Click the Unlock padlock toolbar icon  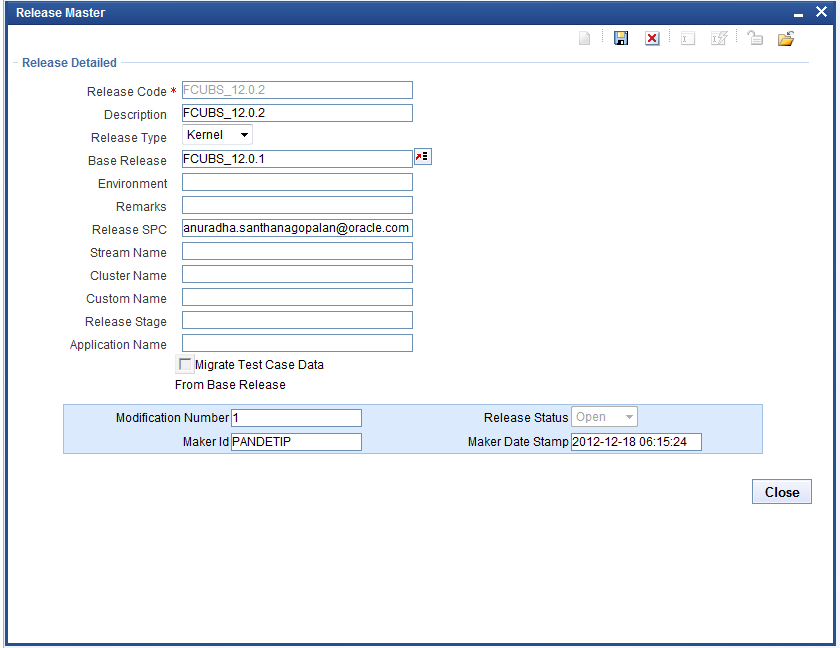tap(755, 38)
